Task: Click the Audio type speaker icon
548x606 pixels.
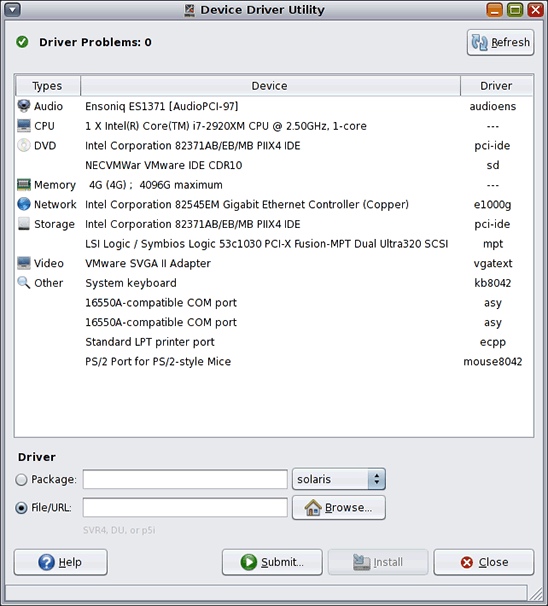Action: (x=24, y=106)
